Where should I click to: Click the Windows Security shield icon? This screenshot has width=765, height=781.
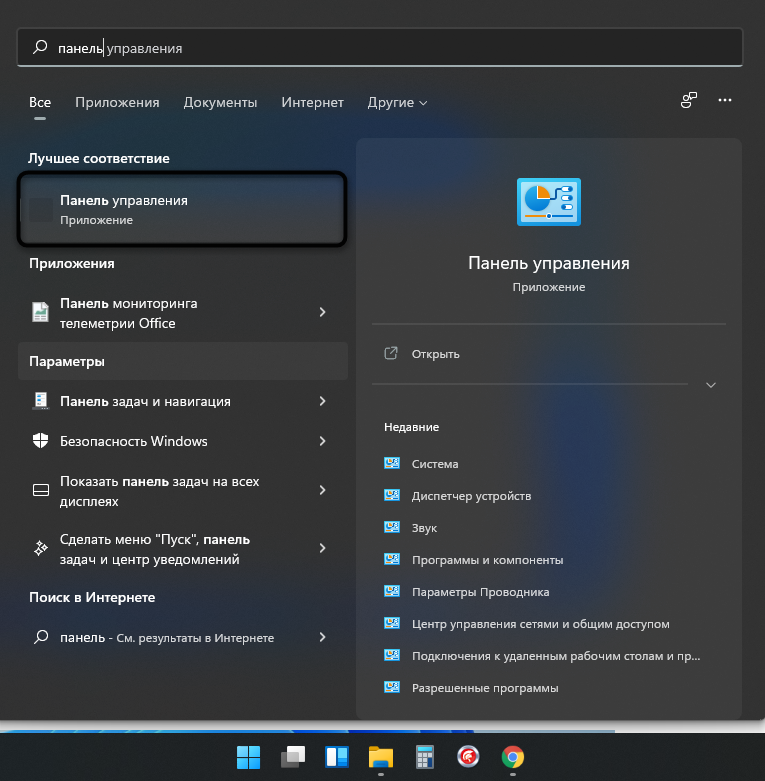coord(40,441)
